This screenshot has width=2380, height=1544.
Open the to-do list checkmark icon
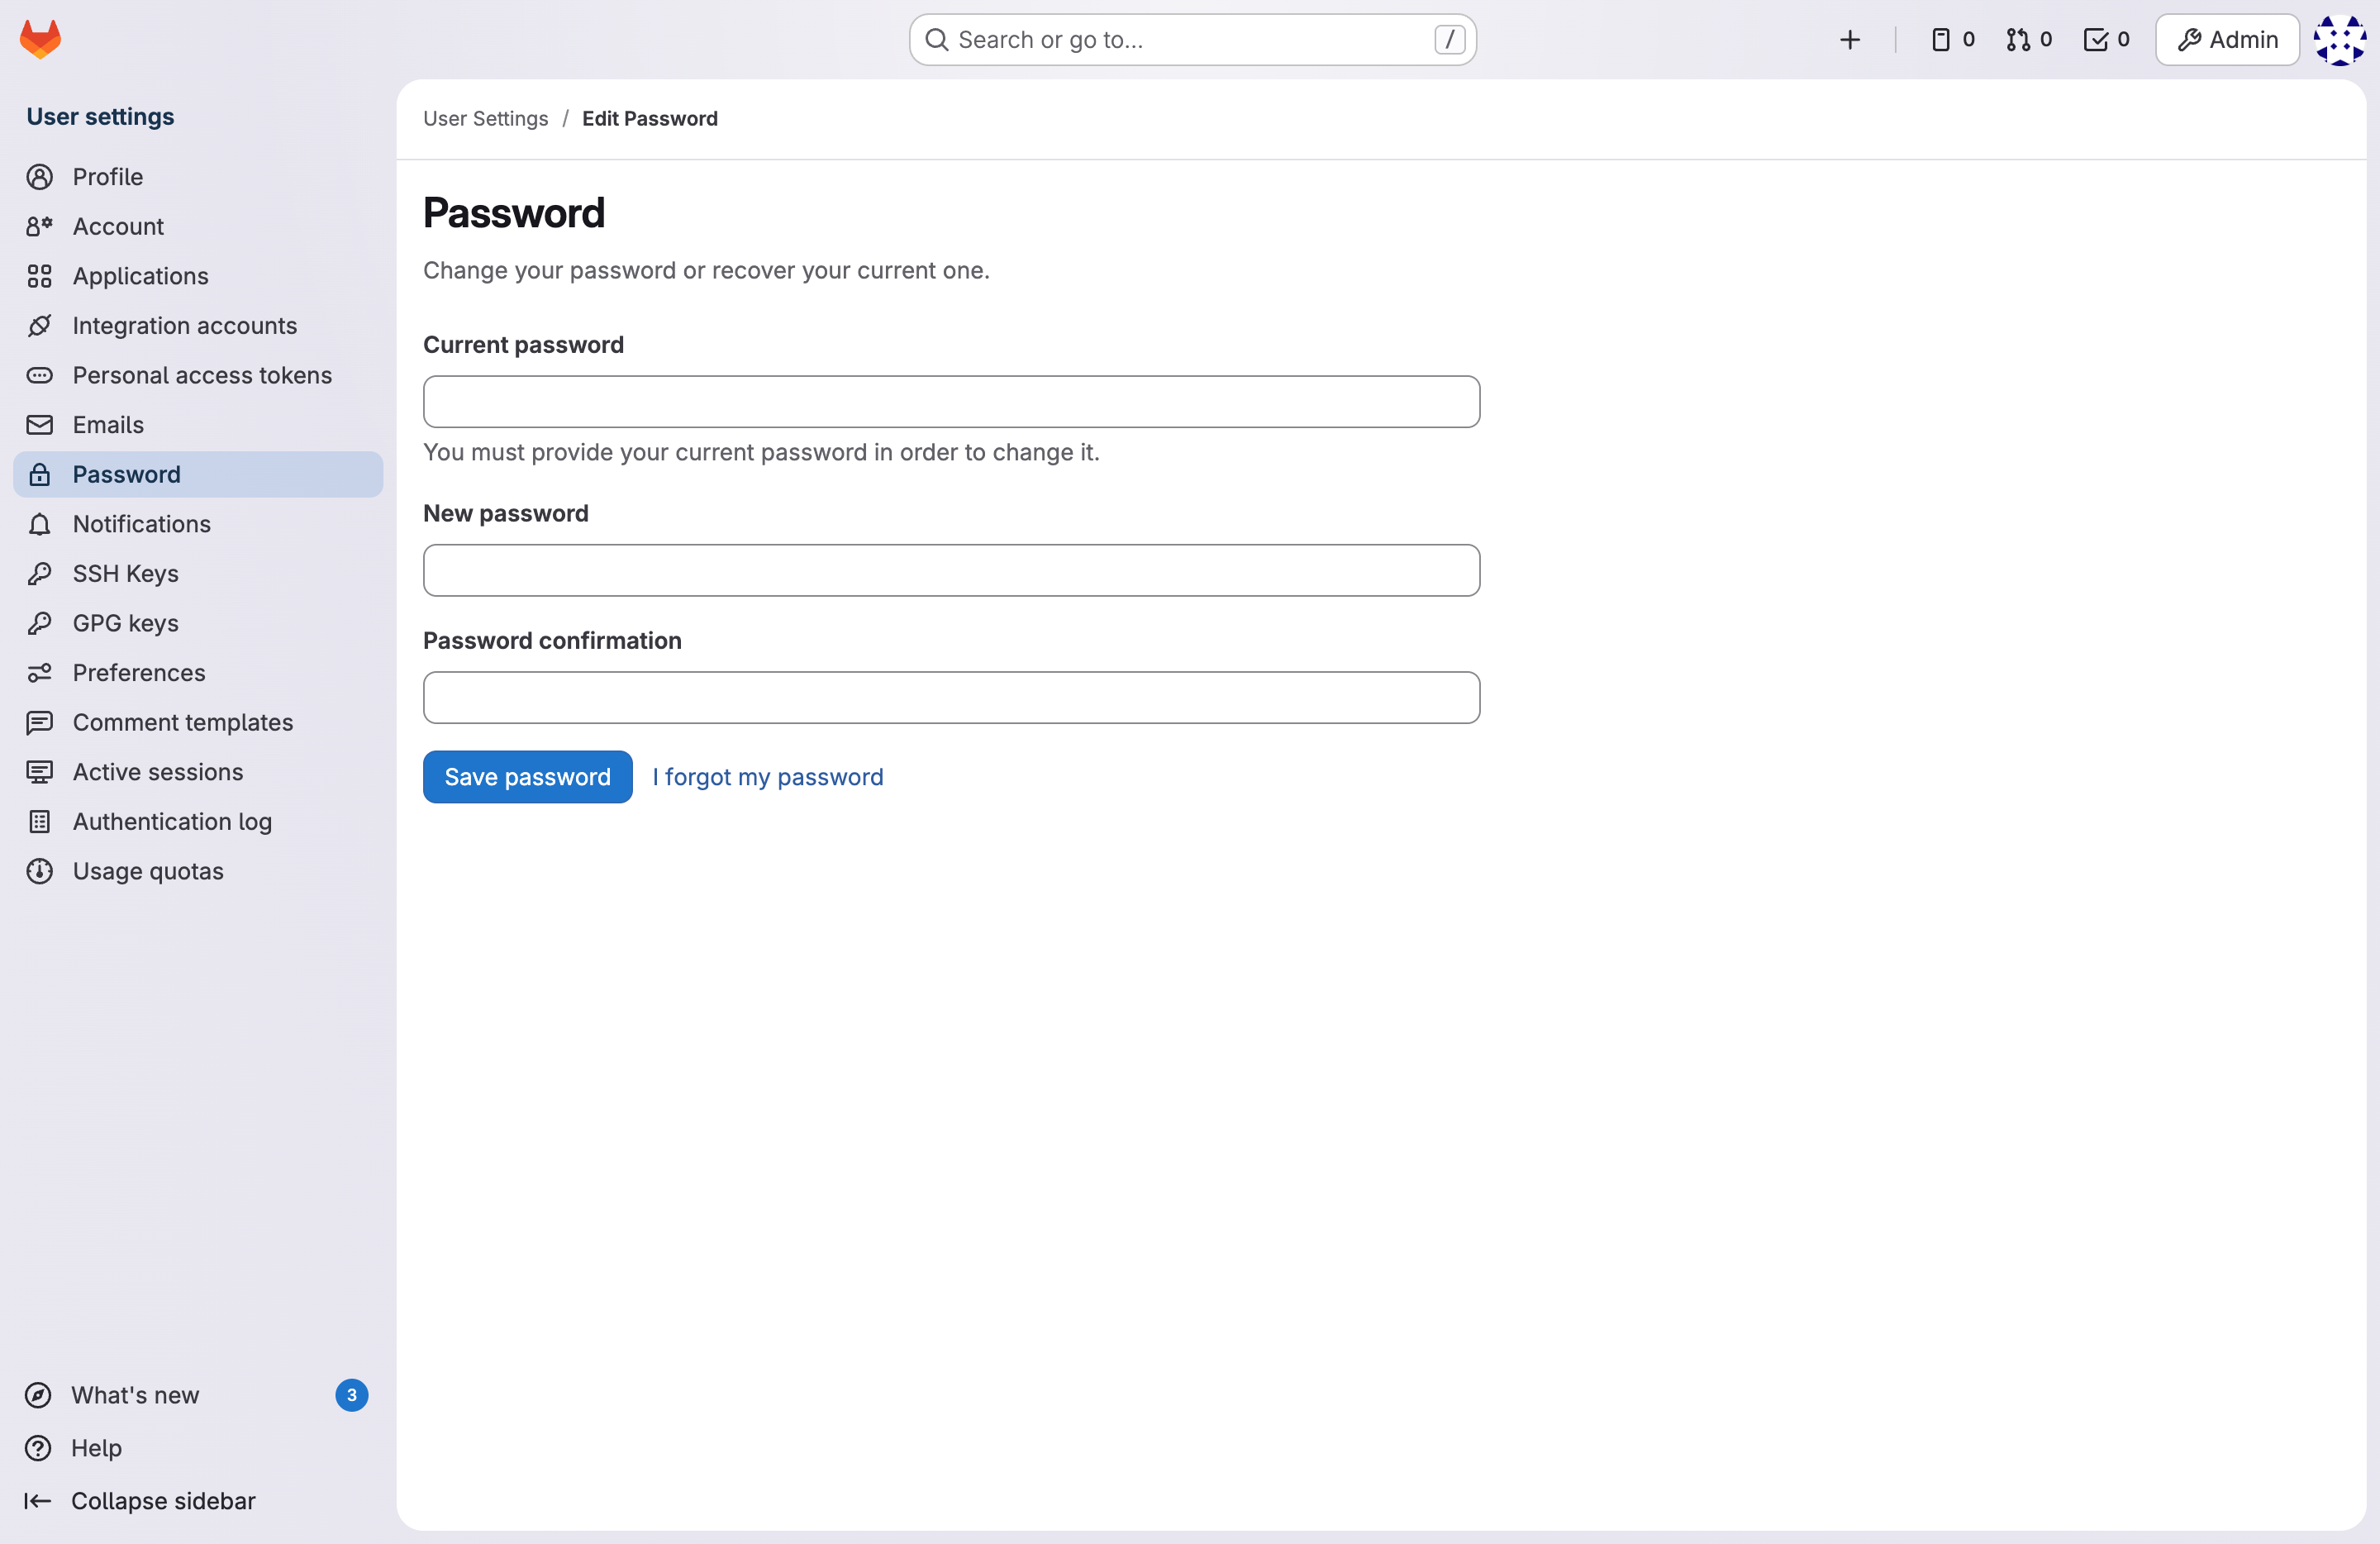(x=2106, y=40)
